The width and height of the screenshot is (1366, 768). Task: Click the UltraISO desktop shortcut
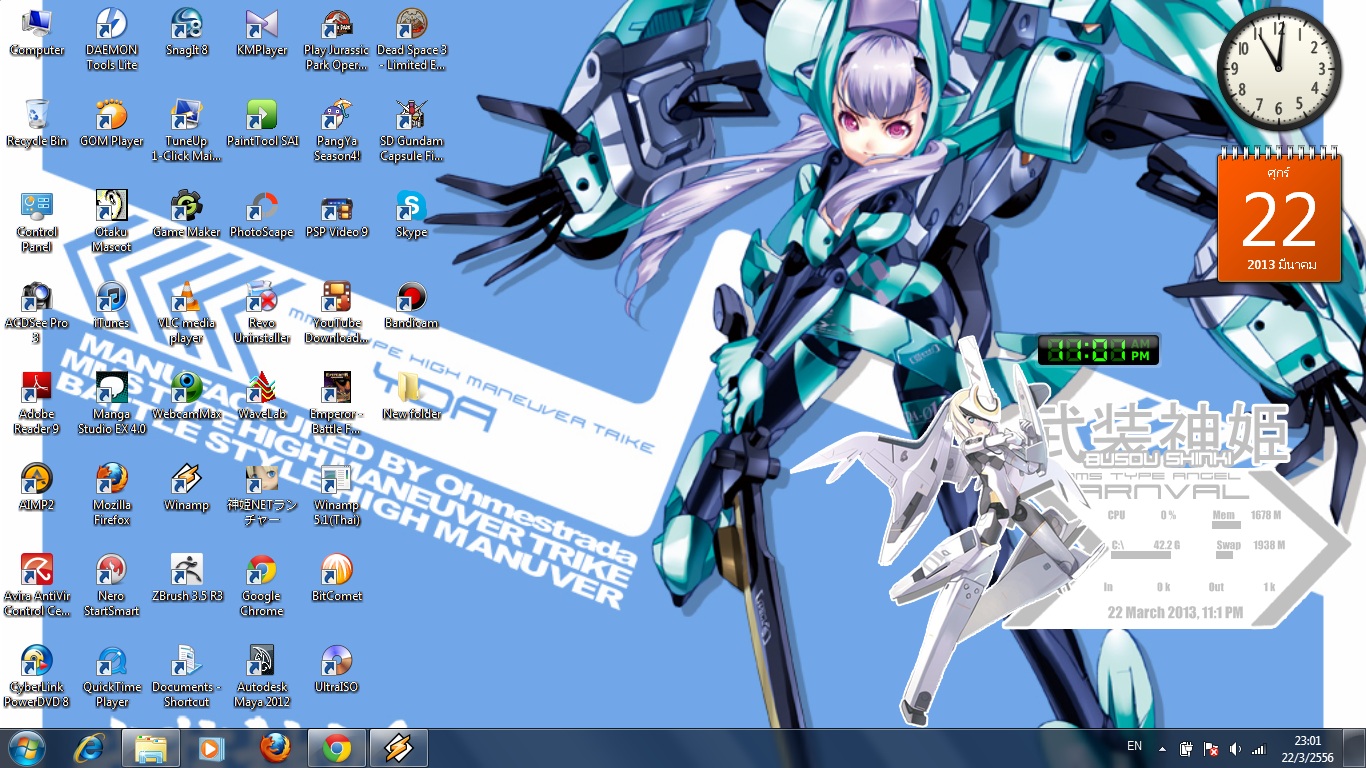click(x=337, y=670)
